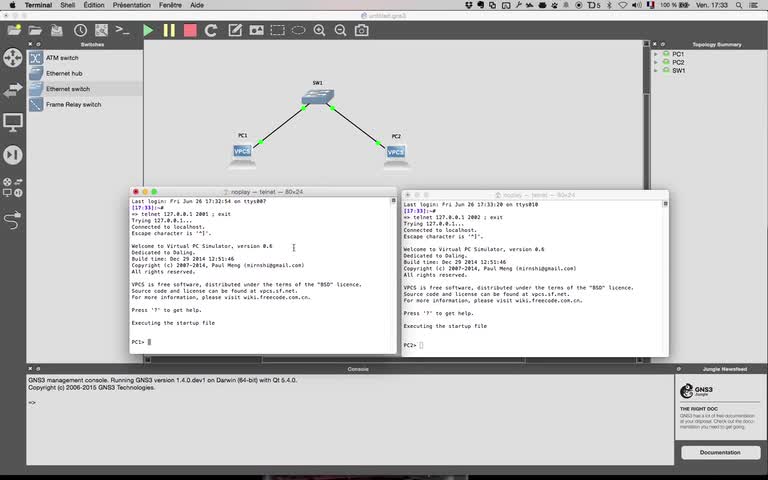Screen dimensions: 768x480
Task: Select the draw ellipse tool
Action: pos(298,30)
